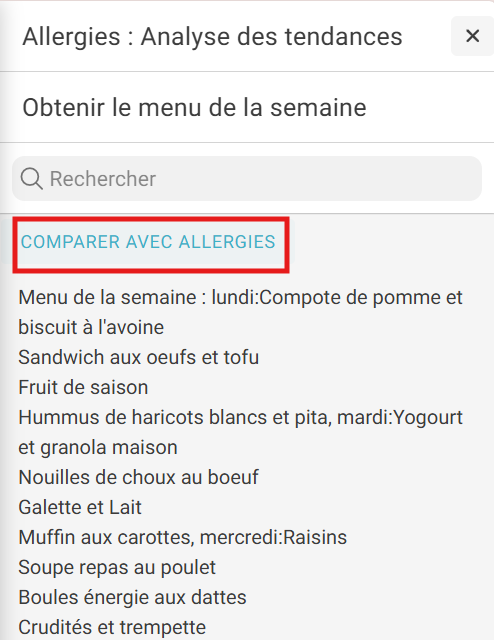Click the 'Fruit de saison' menu line
The height and width of the screenshot is (640, 494).
pyautogui.click(x=83, y=387)
